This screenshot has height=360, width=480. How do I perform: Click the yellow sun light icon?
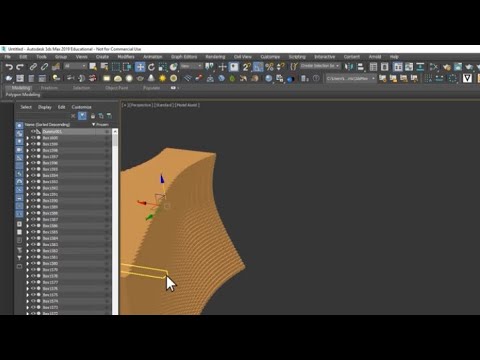pyautogui.click(x=162, y=78)
